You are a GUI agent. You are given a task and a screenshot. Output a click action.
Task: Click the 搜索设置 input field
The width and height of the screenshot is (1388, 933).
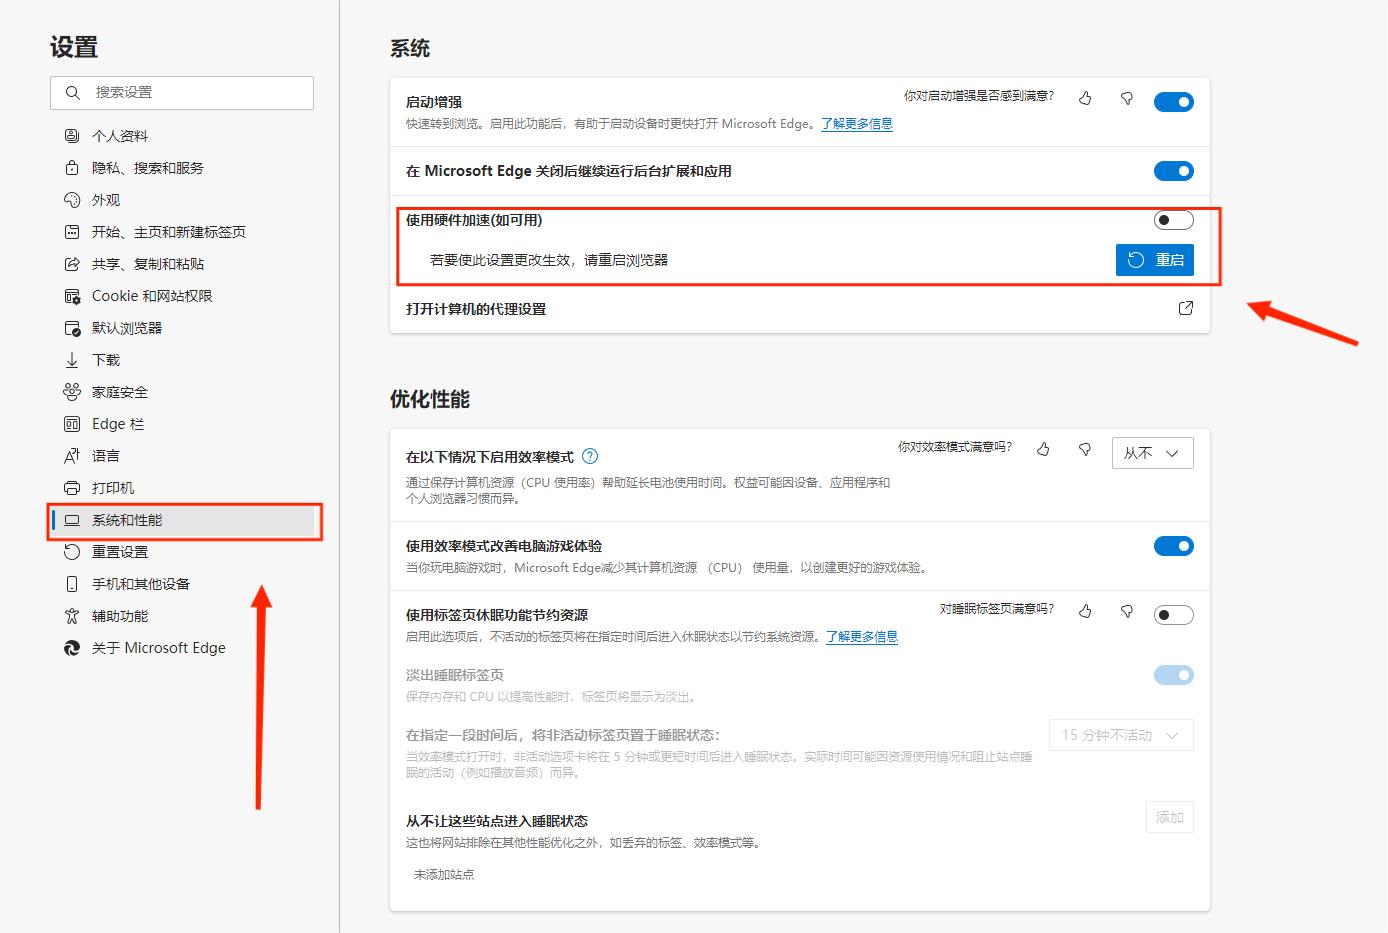point(180,92)
